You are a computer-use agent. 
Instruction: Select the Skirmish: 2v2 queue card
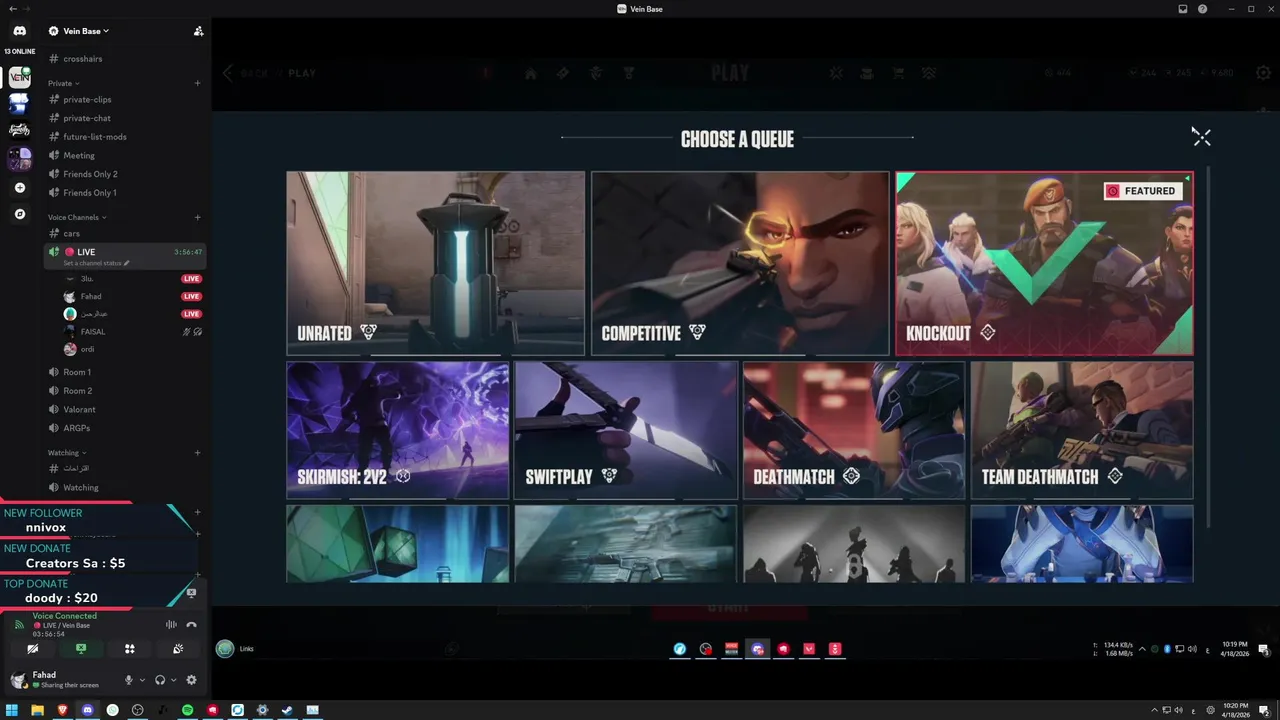click(397, 430)
